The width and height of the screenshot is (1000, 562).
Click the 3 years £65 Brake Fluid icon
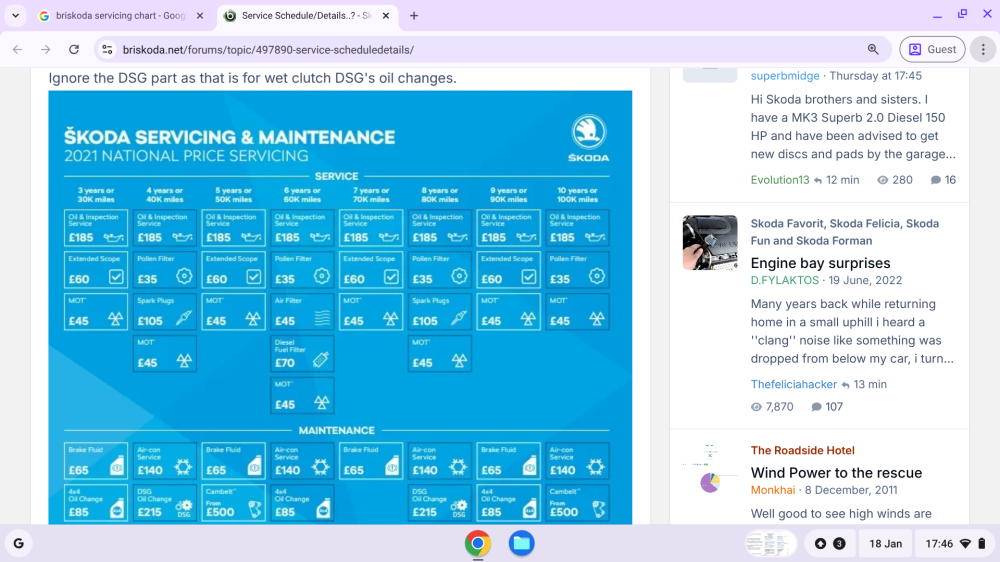coord(117,466)
